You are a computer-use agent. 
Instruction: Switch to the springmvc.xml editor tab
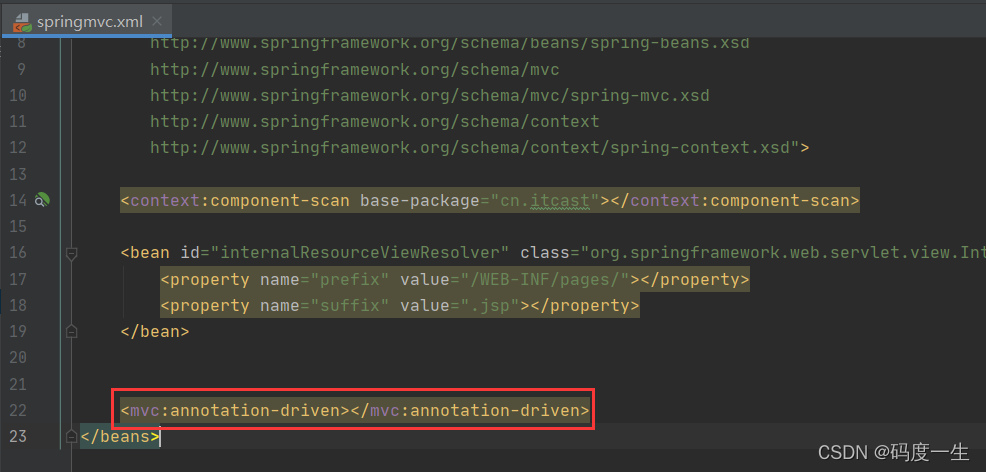pos(87,21)
